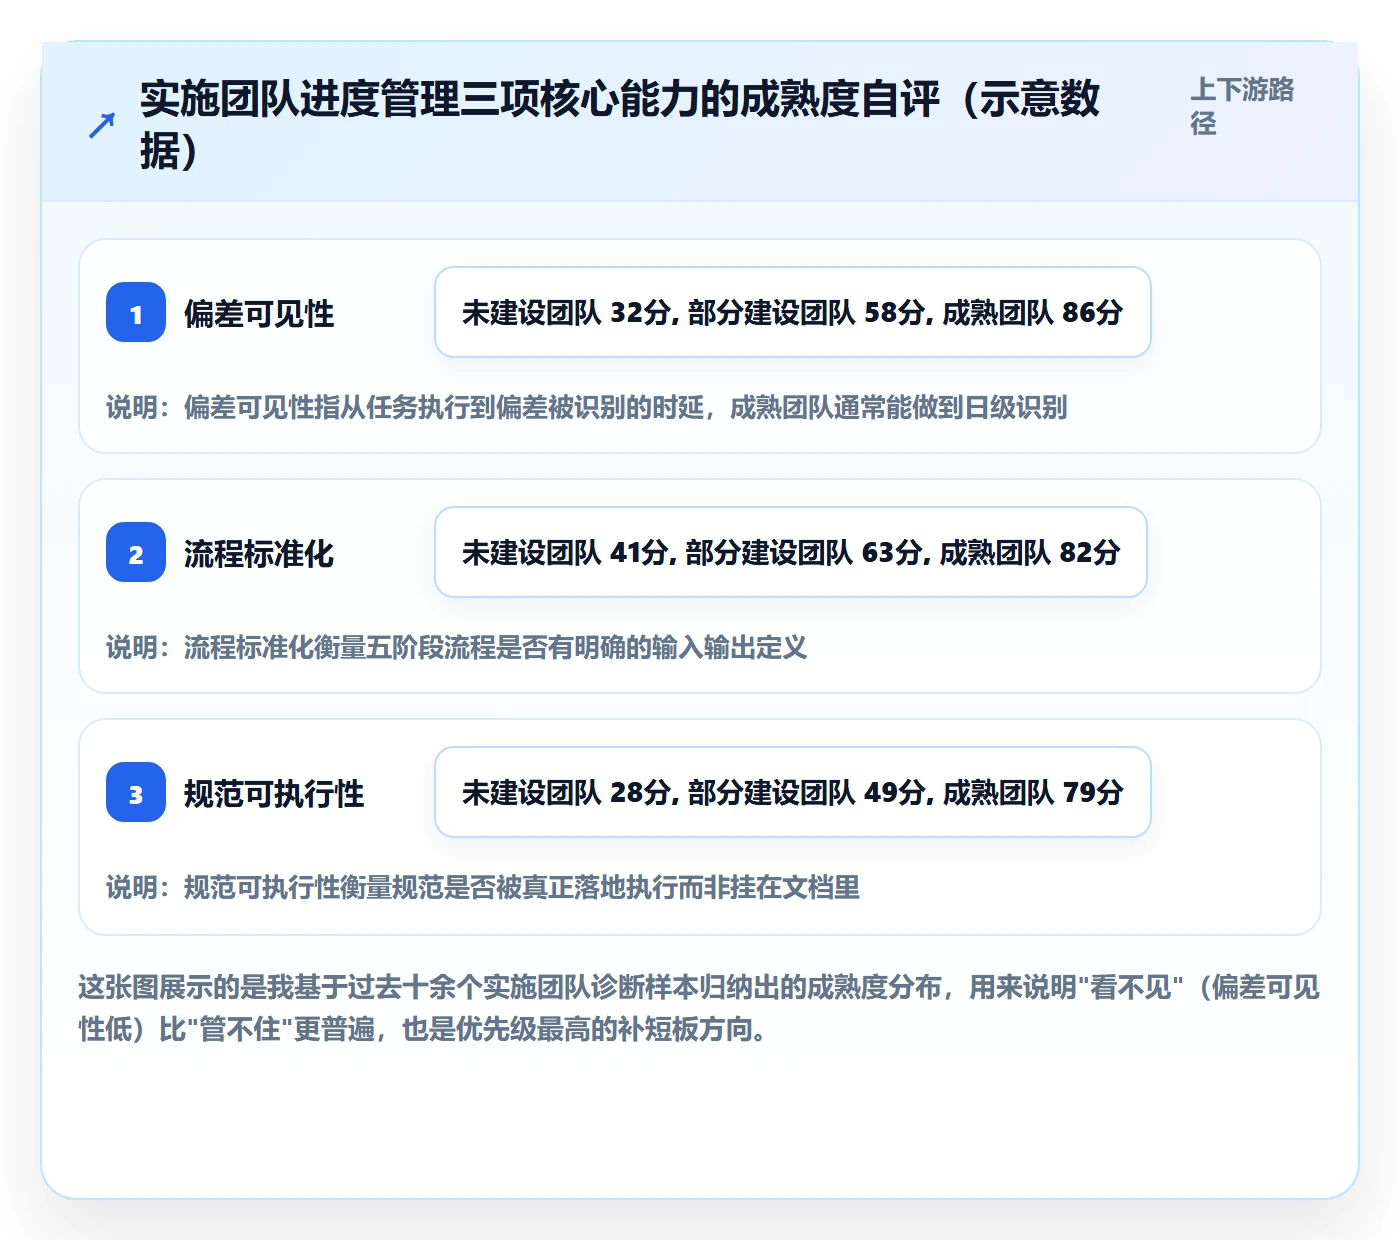The height and width of the screenshot is (1240, 1400).
Task: Click the note about 规范 being 落地执行
Action: [483, 888]
